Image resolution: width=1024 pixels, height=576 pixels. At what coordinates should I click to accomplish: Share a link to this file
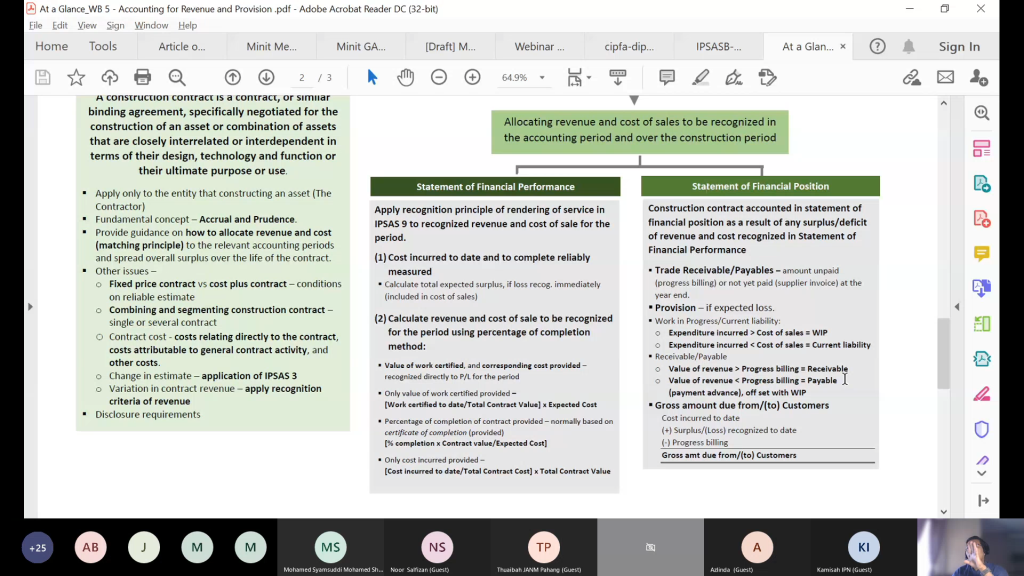(x=912, y=78)
